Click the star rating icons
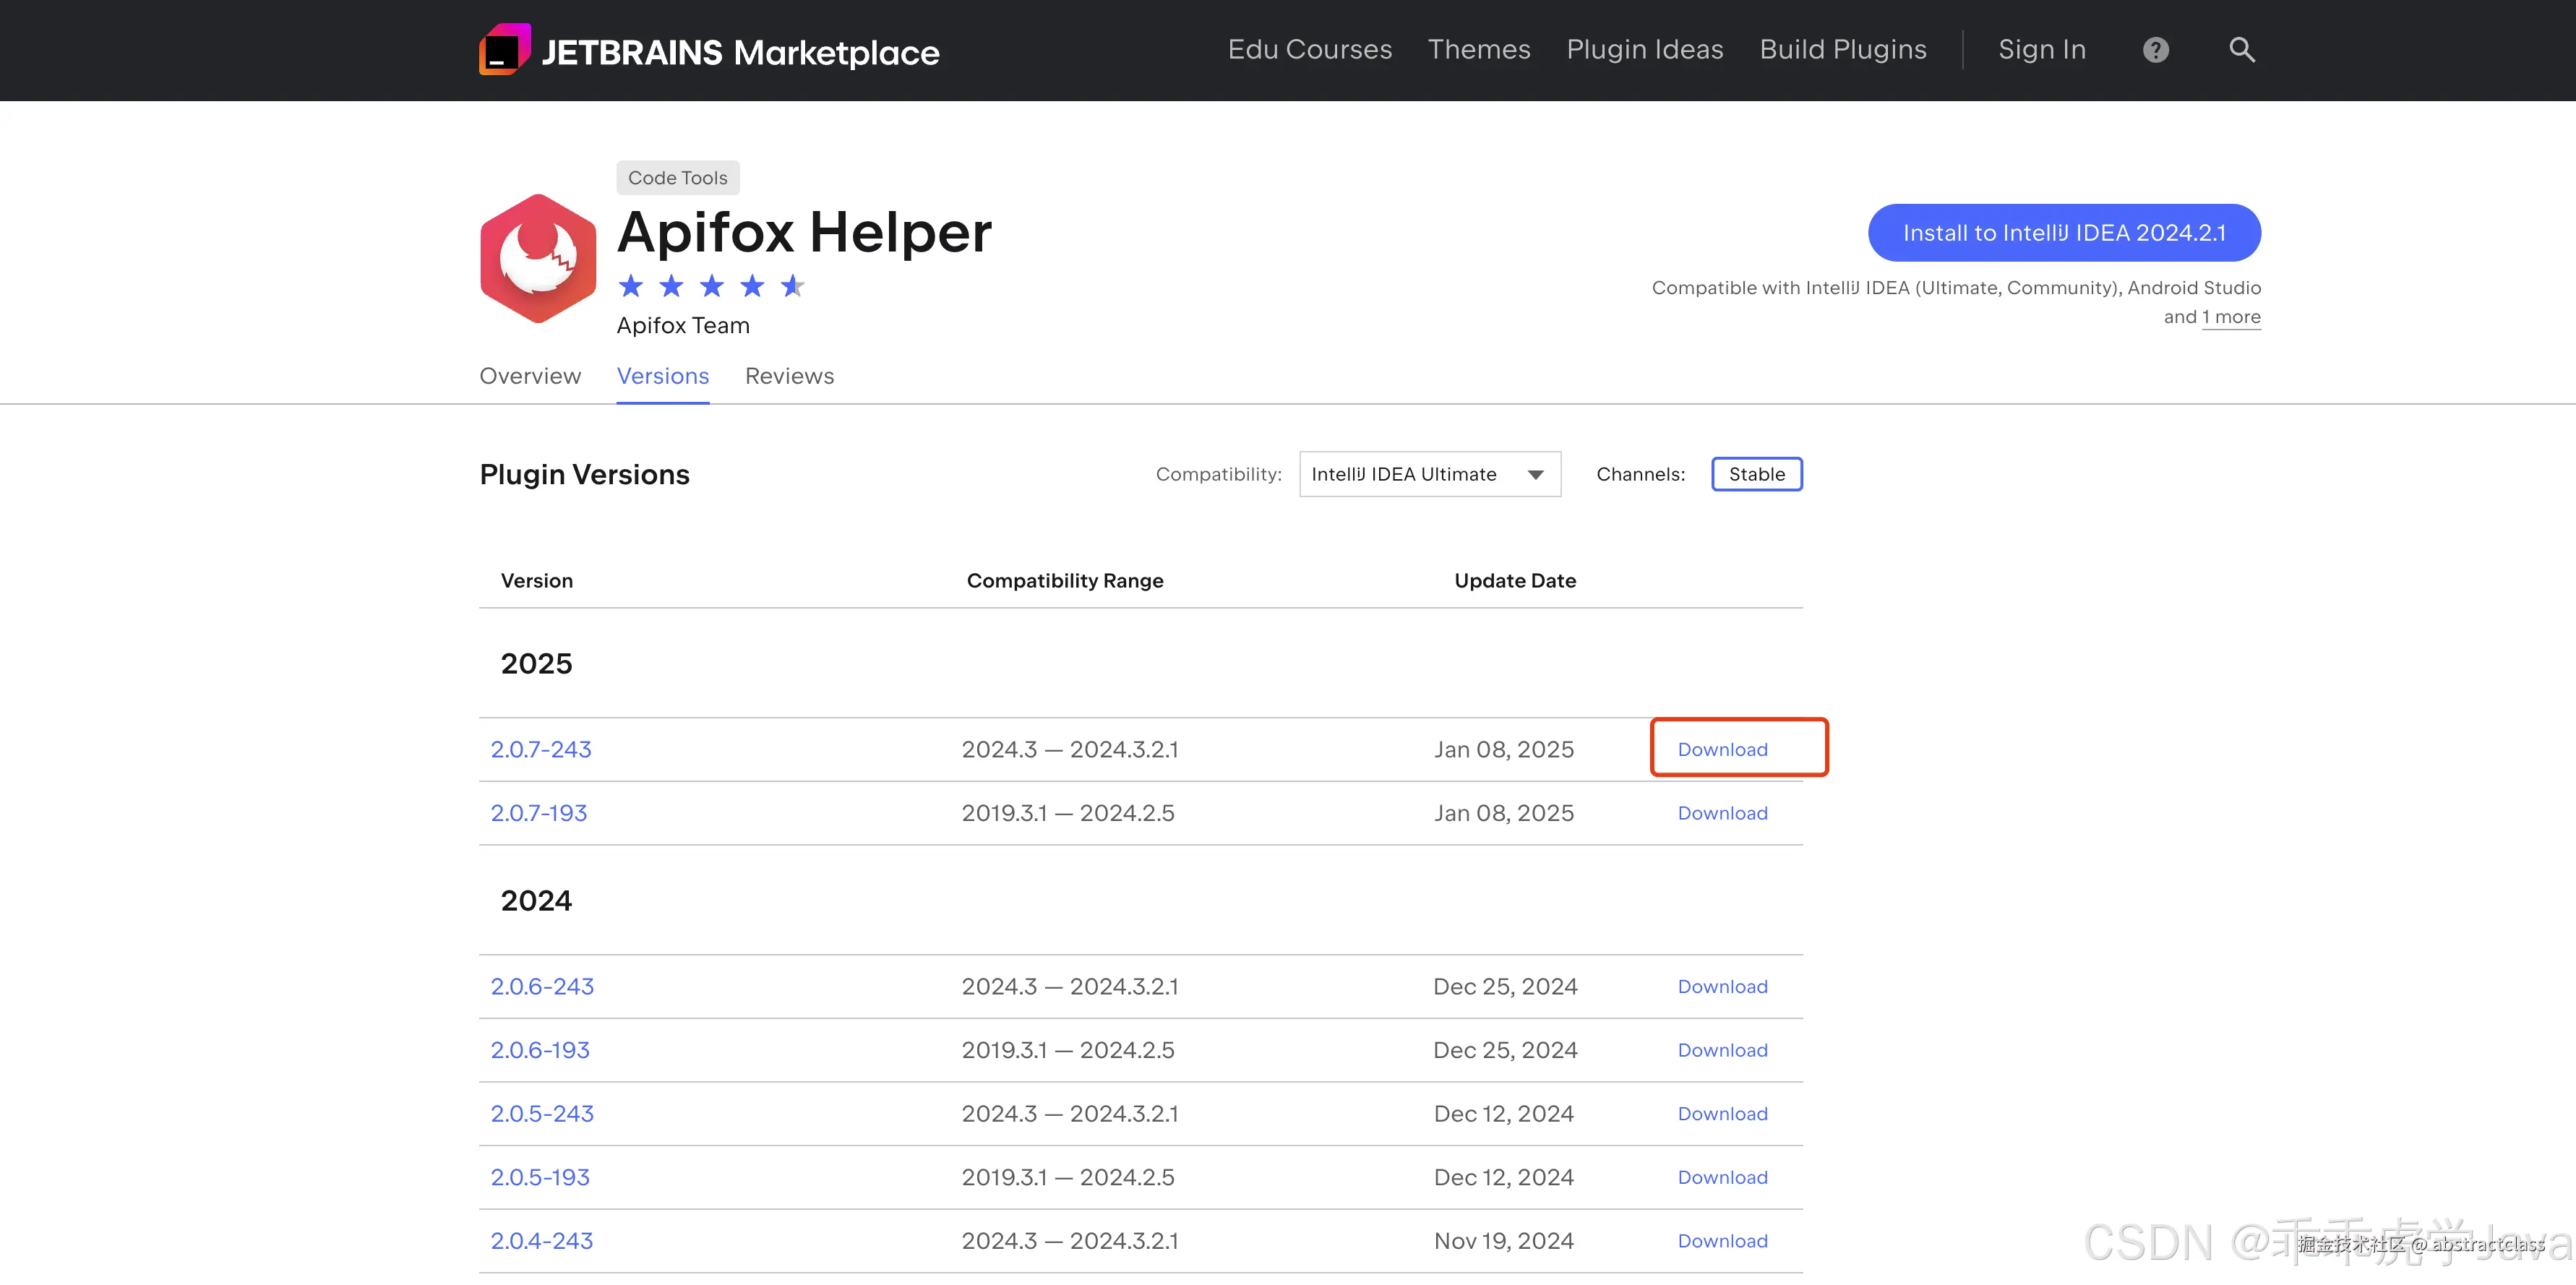Viewport: 2576px width, 1285px height. (711, 287)
